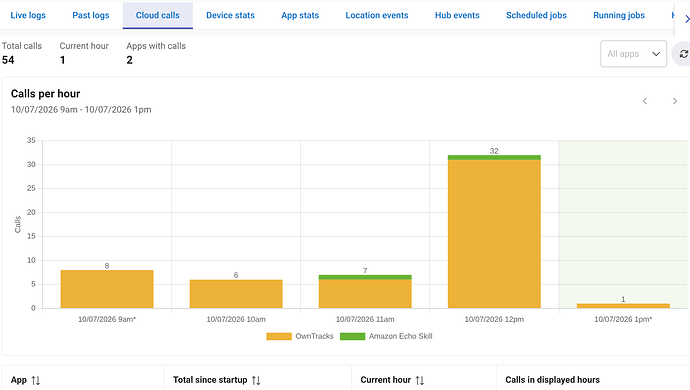Show previous hours with left chevron
This screenshot has width=690, height=390.
(x=645, y=101)
